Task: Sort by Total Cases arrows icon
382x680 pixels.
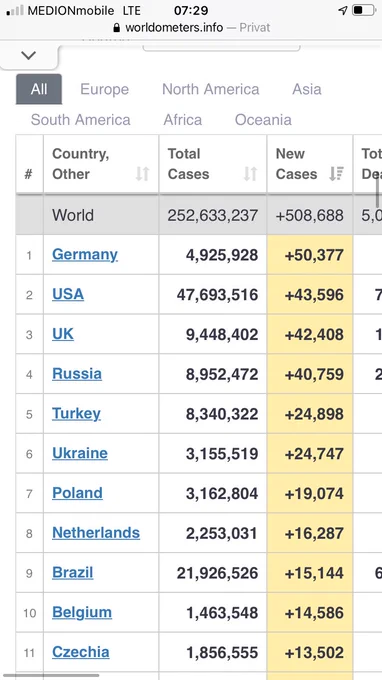Action: tap(250, 174)
